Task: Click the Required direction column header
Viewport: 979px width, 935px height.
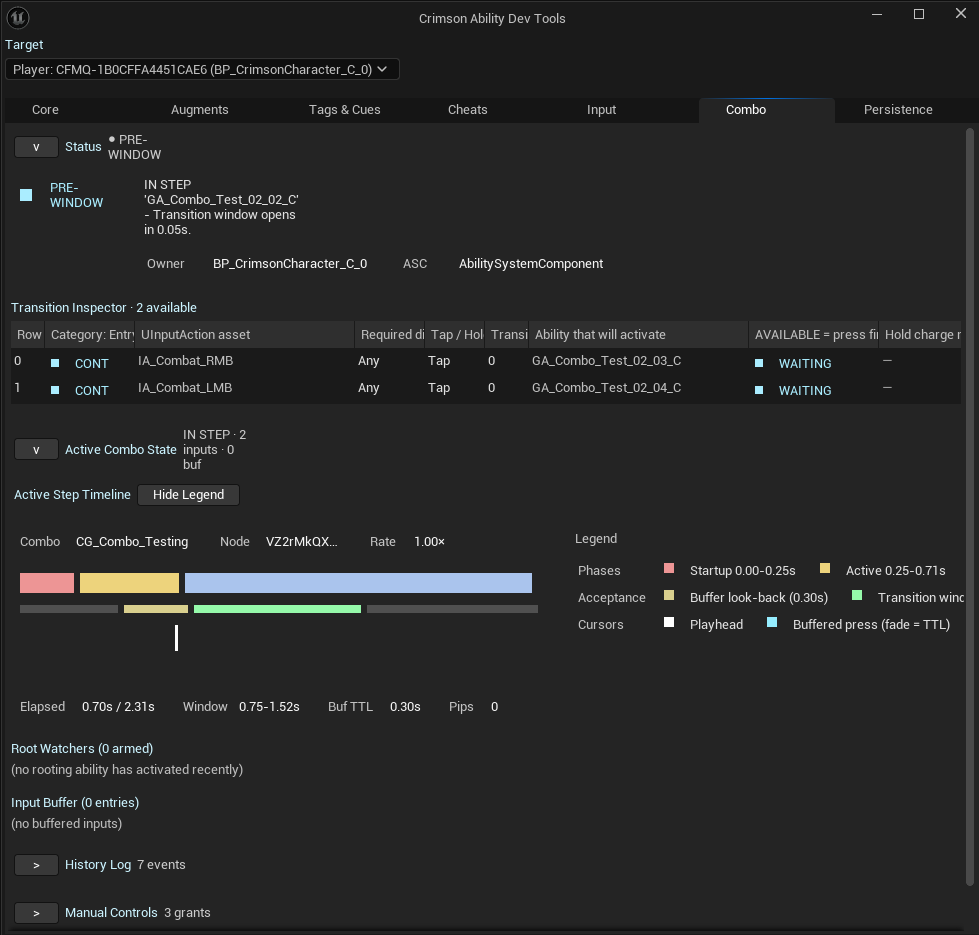Action: tap(391, 335)
